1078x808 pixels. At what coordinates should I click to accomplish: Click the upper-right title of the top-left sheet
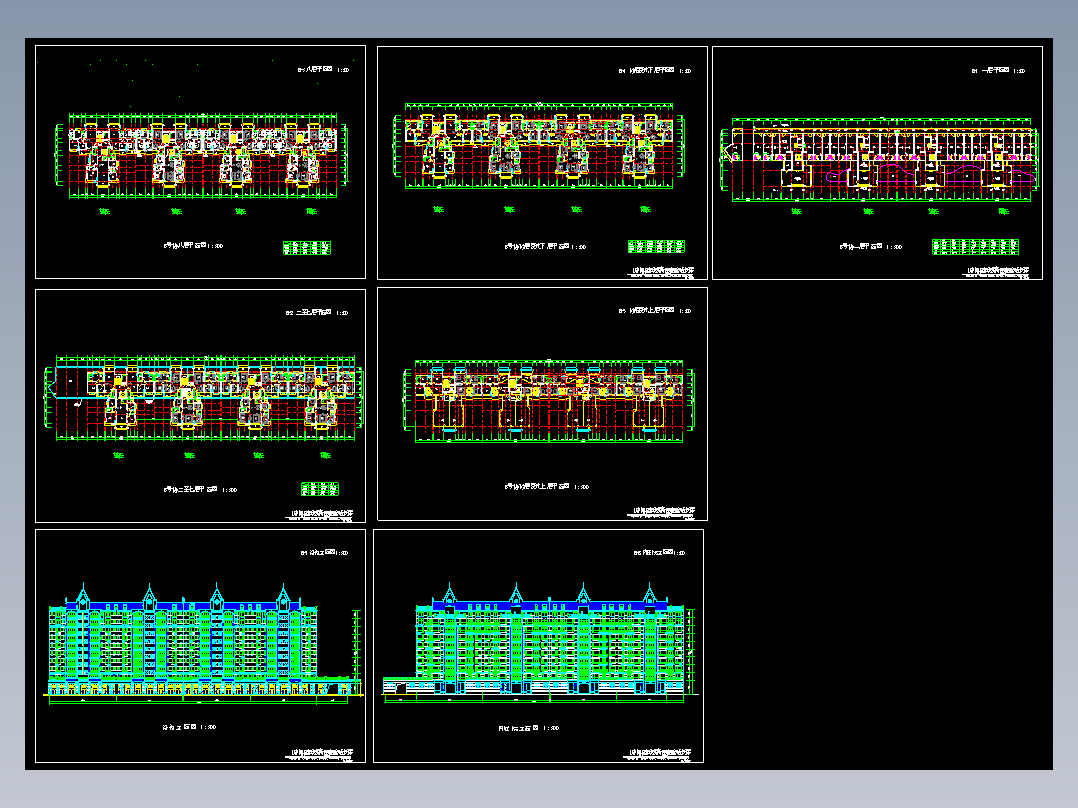[x=323, y=69]
